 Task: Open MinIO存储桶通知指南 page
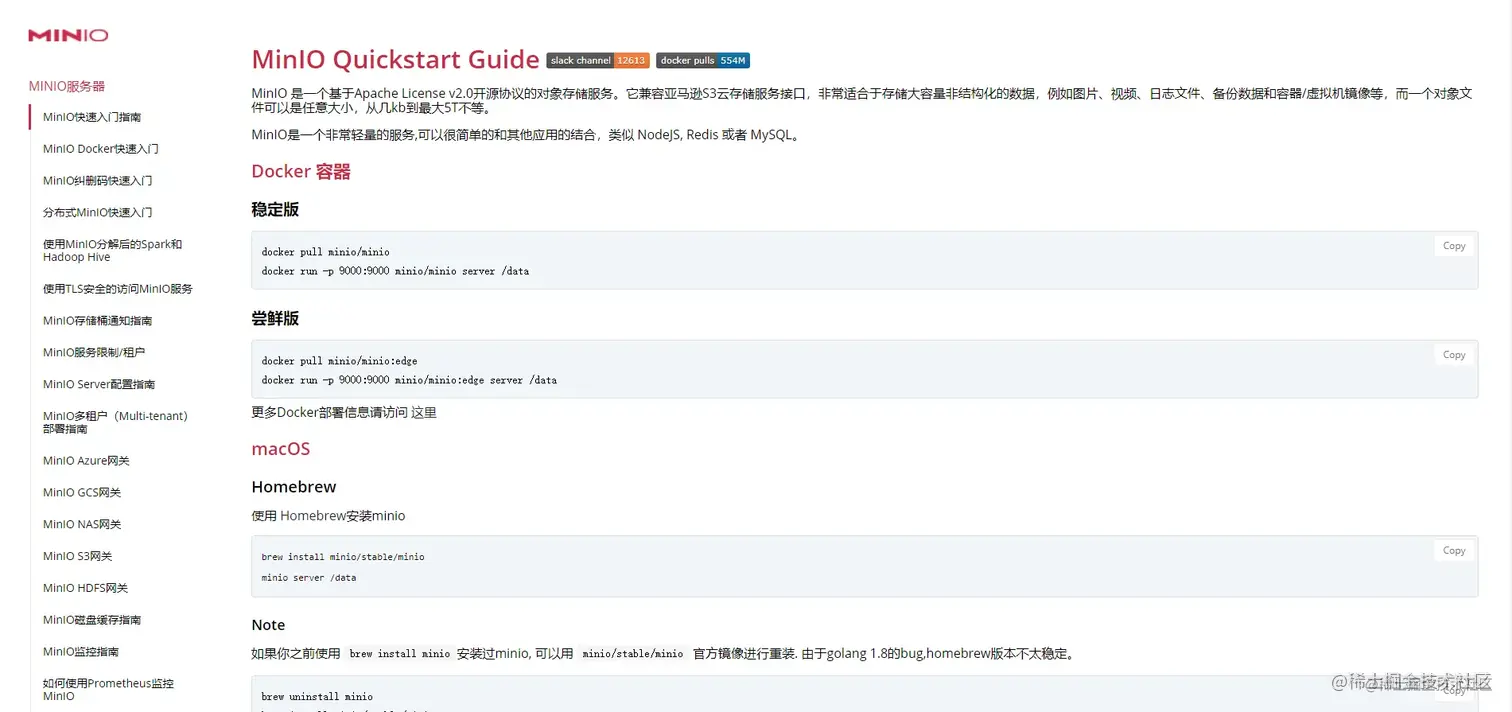pyautogui.click(x=98, y=321)
